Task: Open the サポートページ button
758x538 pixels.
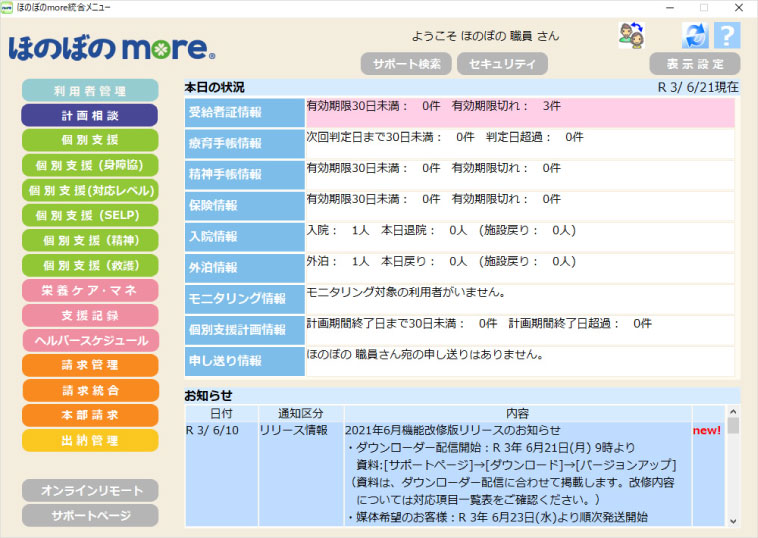Action: (x=90, y=516)
